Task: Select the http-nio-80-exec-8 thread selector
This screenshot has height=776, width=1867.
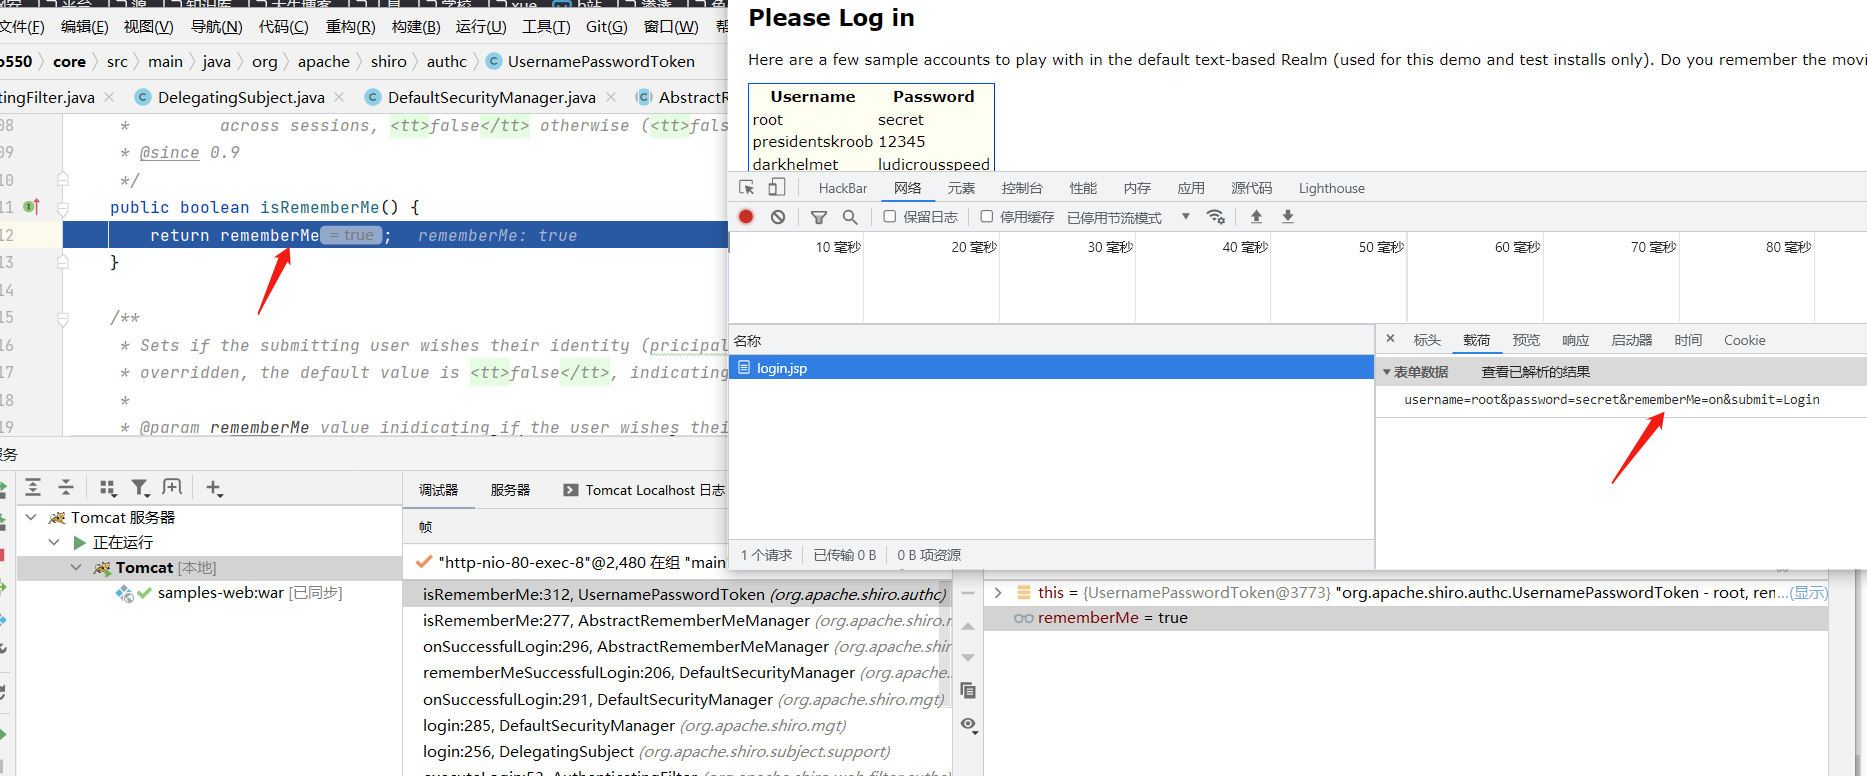Action: (574, 562)
